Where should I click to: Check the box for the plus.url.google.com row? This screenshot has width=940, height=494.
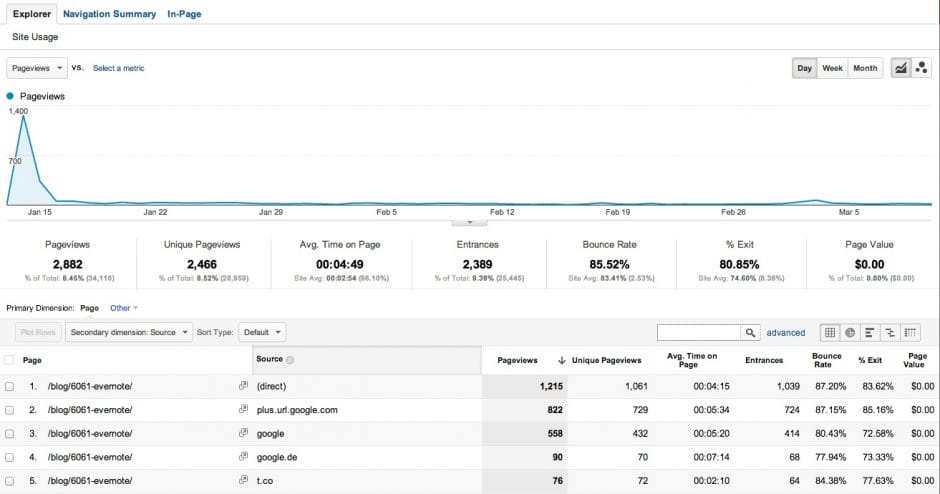(x=10, y=409)
